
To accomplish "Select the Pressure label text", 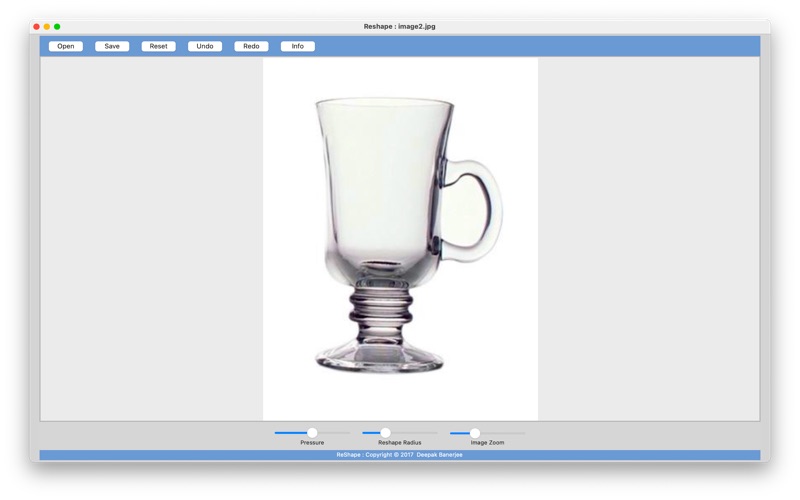I will 312,443.
